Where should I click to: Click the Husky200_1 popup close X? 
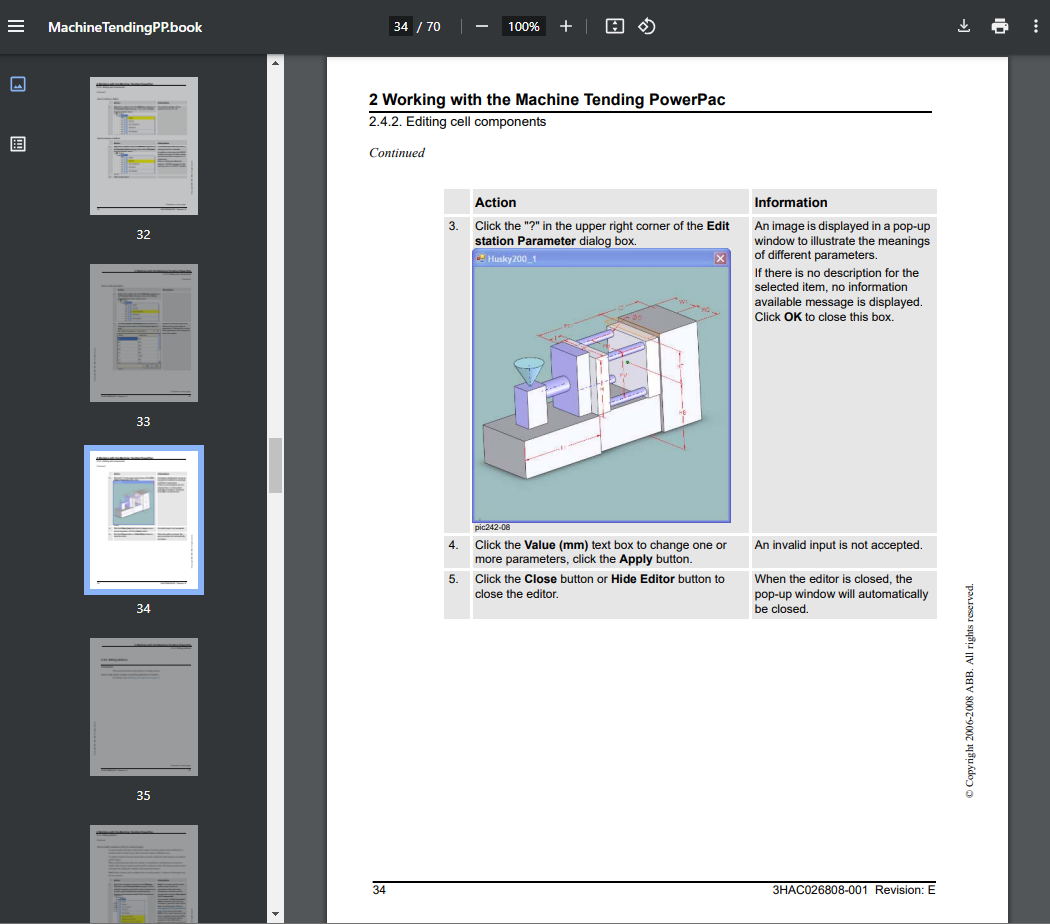[x=721, y=258]
